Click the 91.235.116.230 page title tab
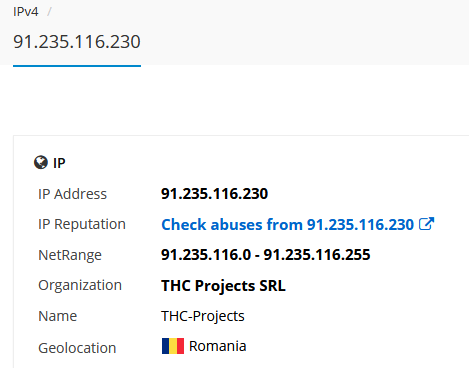The height and width of the screenshot is (368, 469). [77, 42]
